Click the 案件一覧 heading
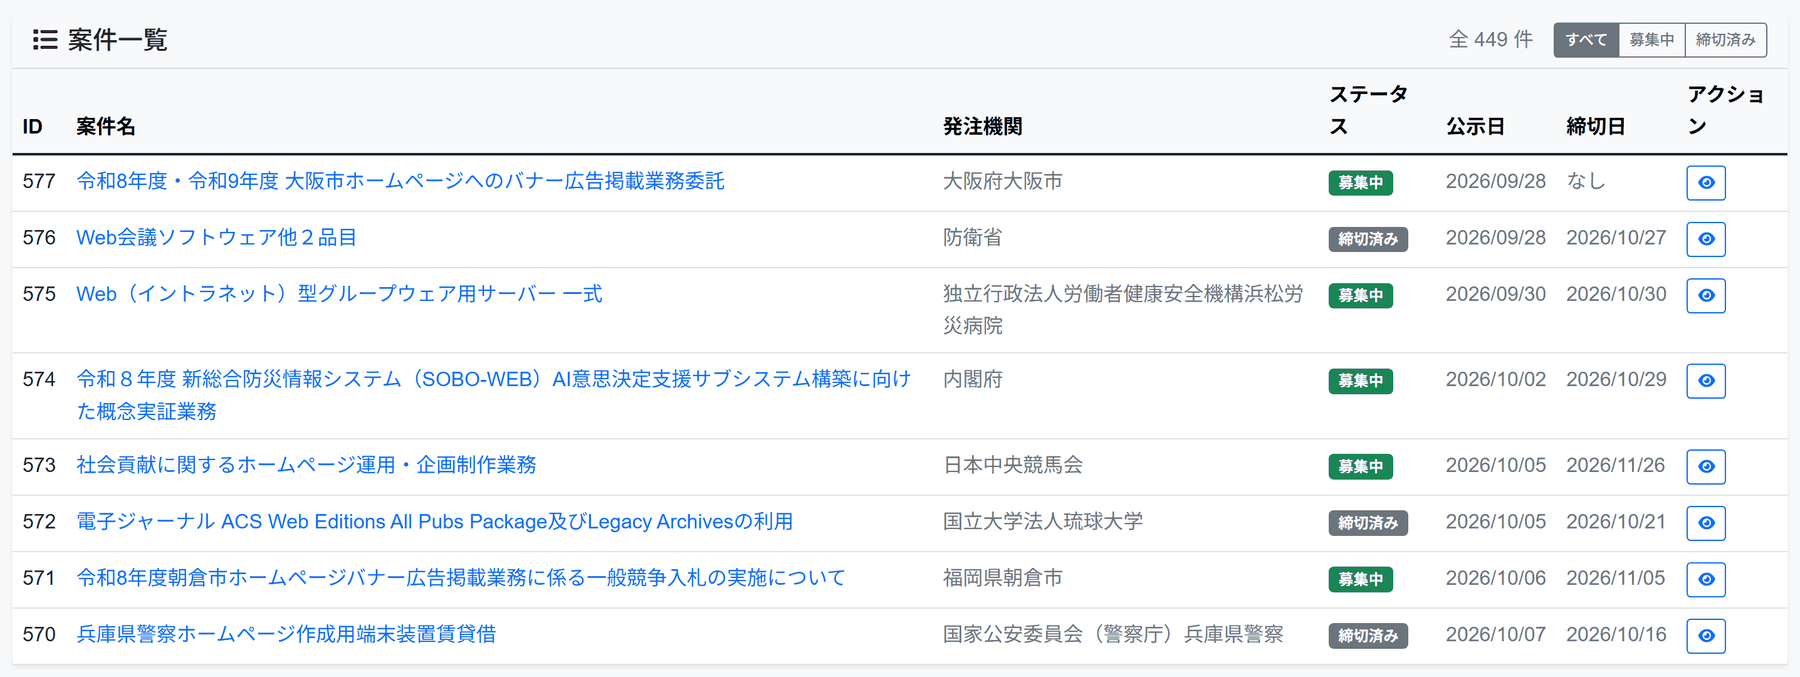Viewport: 1800px width, 677px height. point(118,40)
